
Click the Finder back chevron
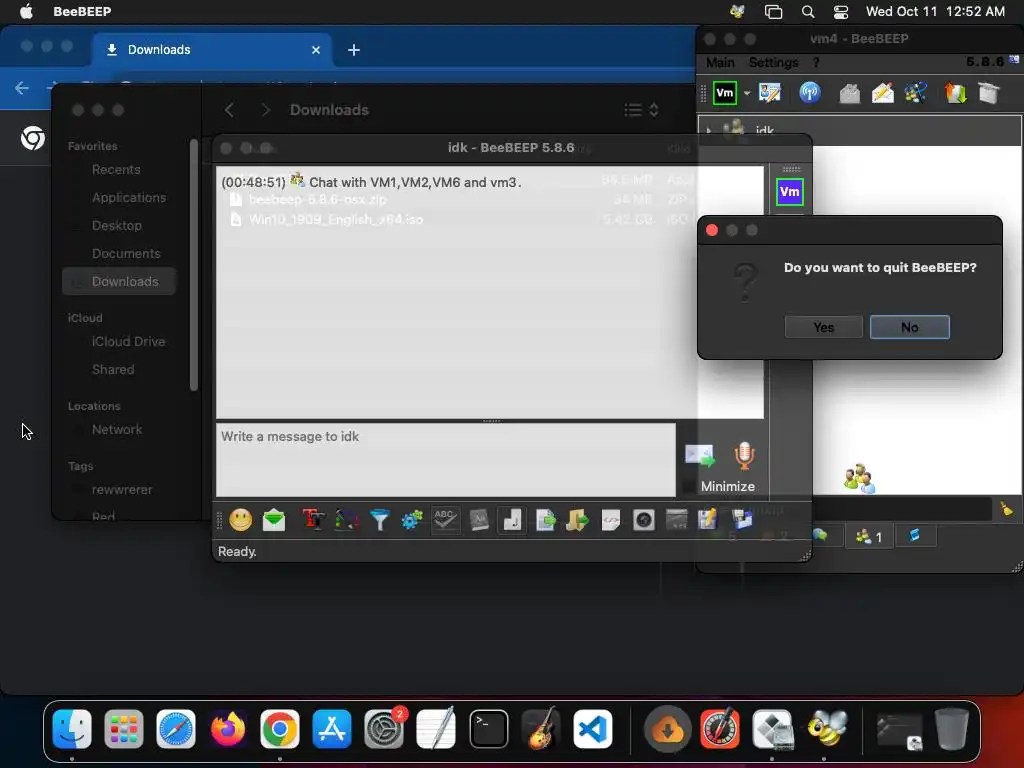[229, 110]
